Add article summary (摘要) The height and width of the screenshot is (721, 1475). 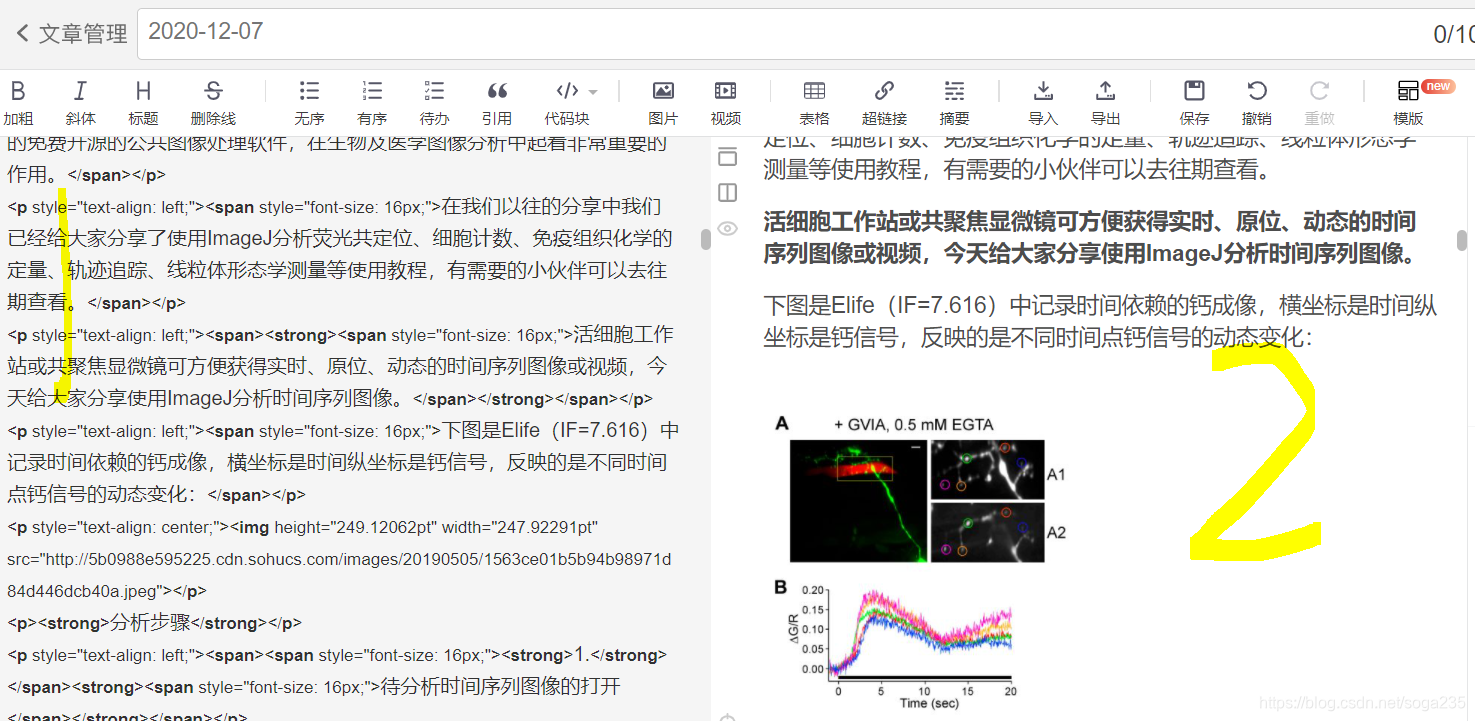point(954,102)
